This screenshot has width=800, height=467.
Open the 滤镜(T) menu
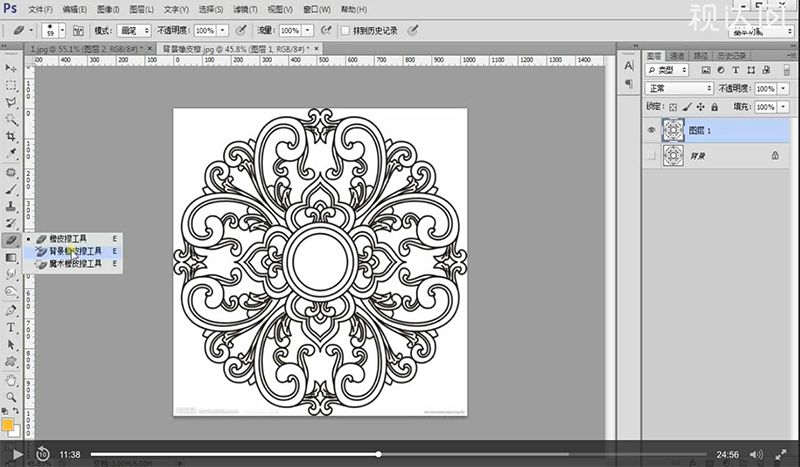coord(245,9)
